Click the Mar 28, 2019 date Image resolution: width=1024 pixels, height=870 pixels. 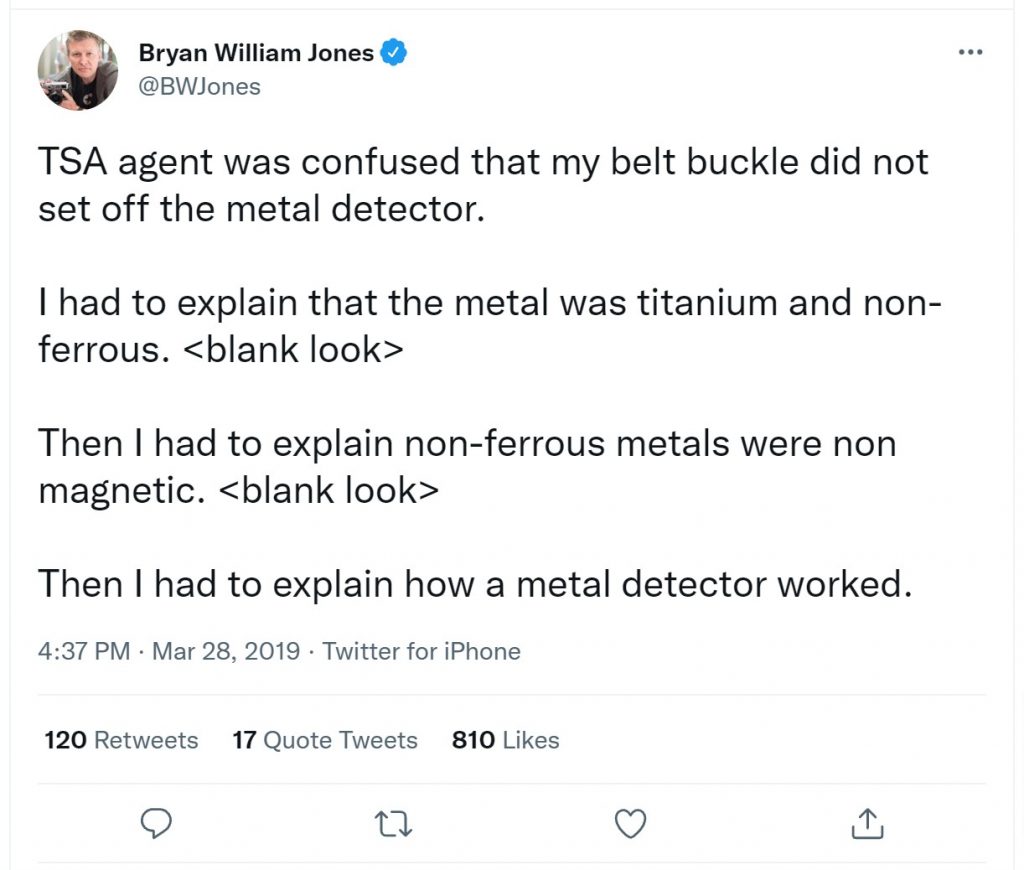(x=225, y=651)
